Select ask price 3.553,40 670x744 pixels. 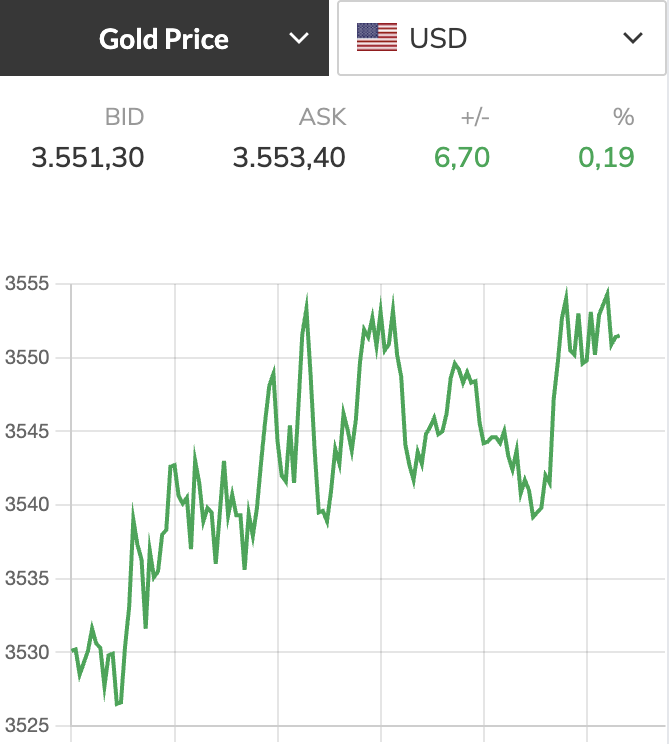(x=289, y=158)
